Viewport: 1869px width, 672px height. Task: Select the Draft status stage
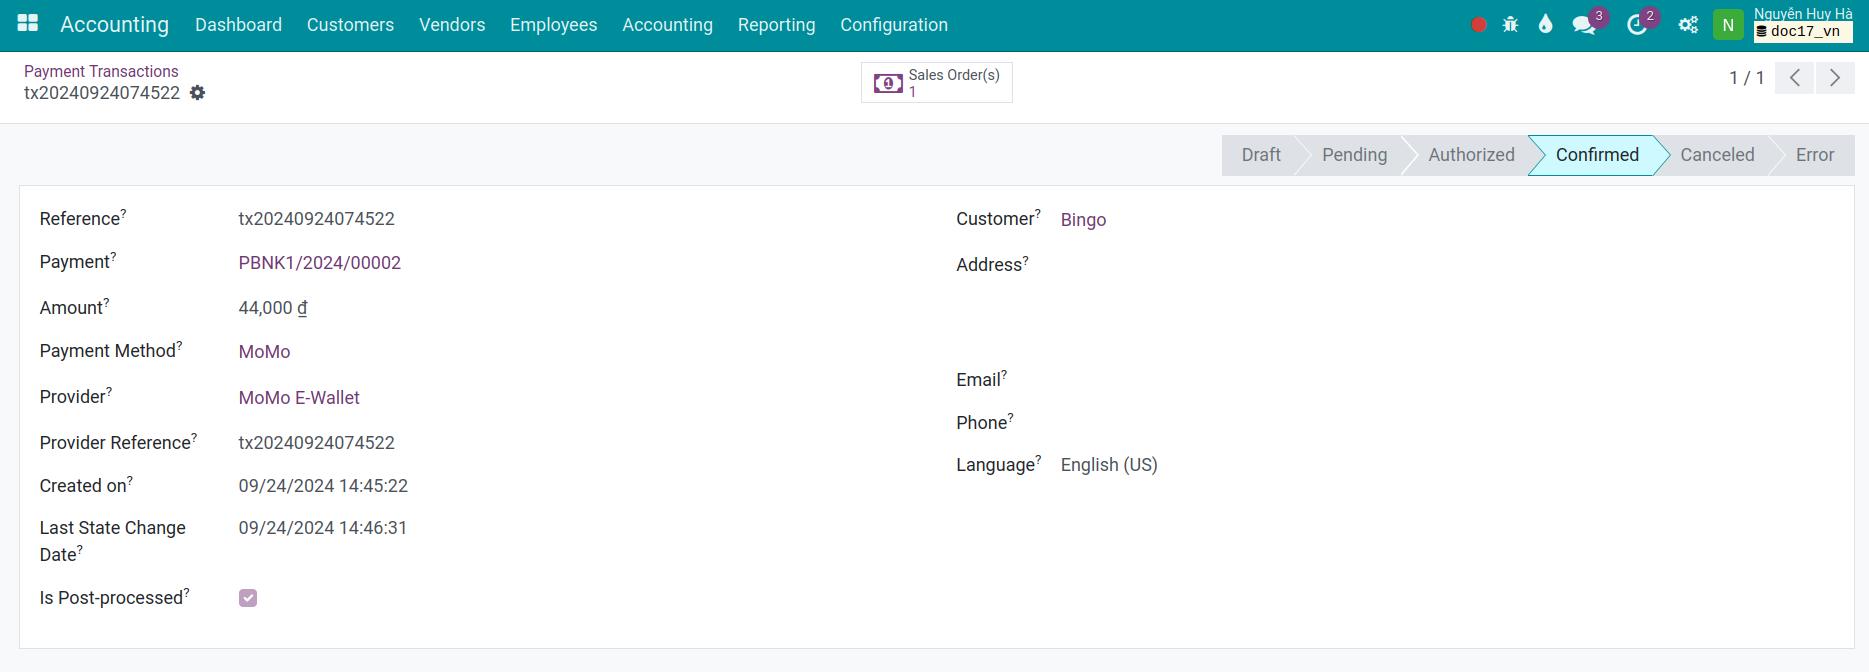[1261, 155]
